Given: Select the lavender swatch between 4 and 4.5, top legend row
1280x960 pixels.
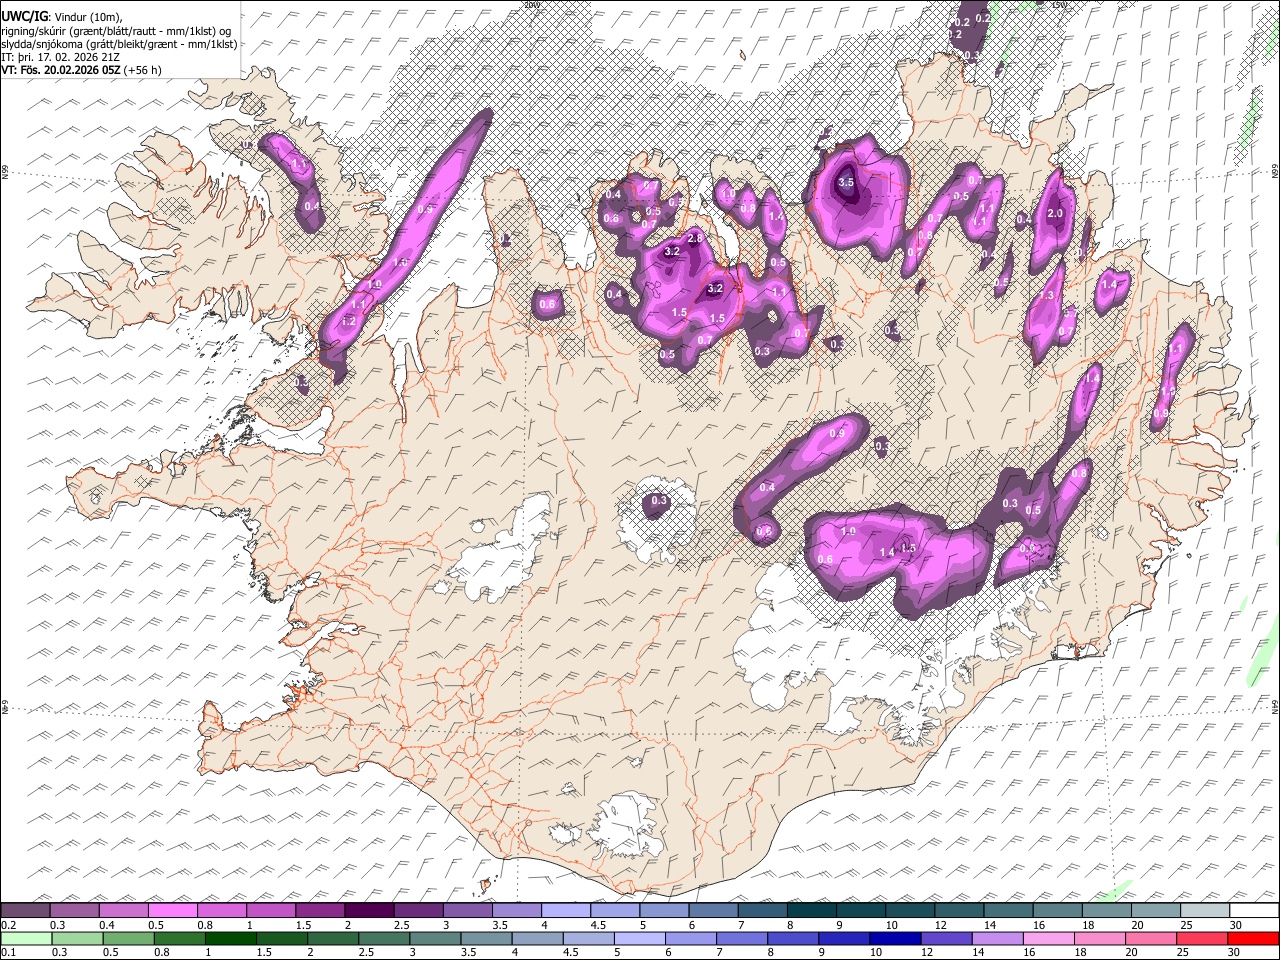Looking at the screenshot, I should (x=564, y=911).
